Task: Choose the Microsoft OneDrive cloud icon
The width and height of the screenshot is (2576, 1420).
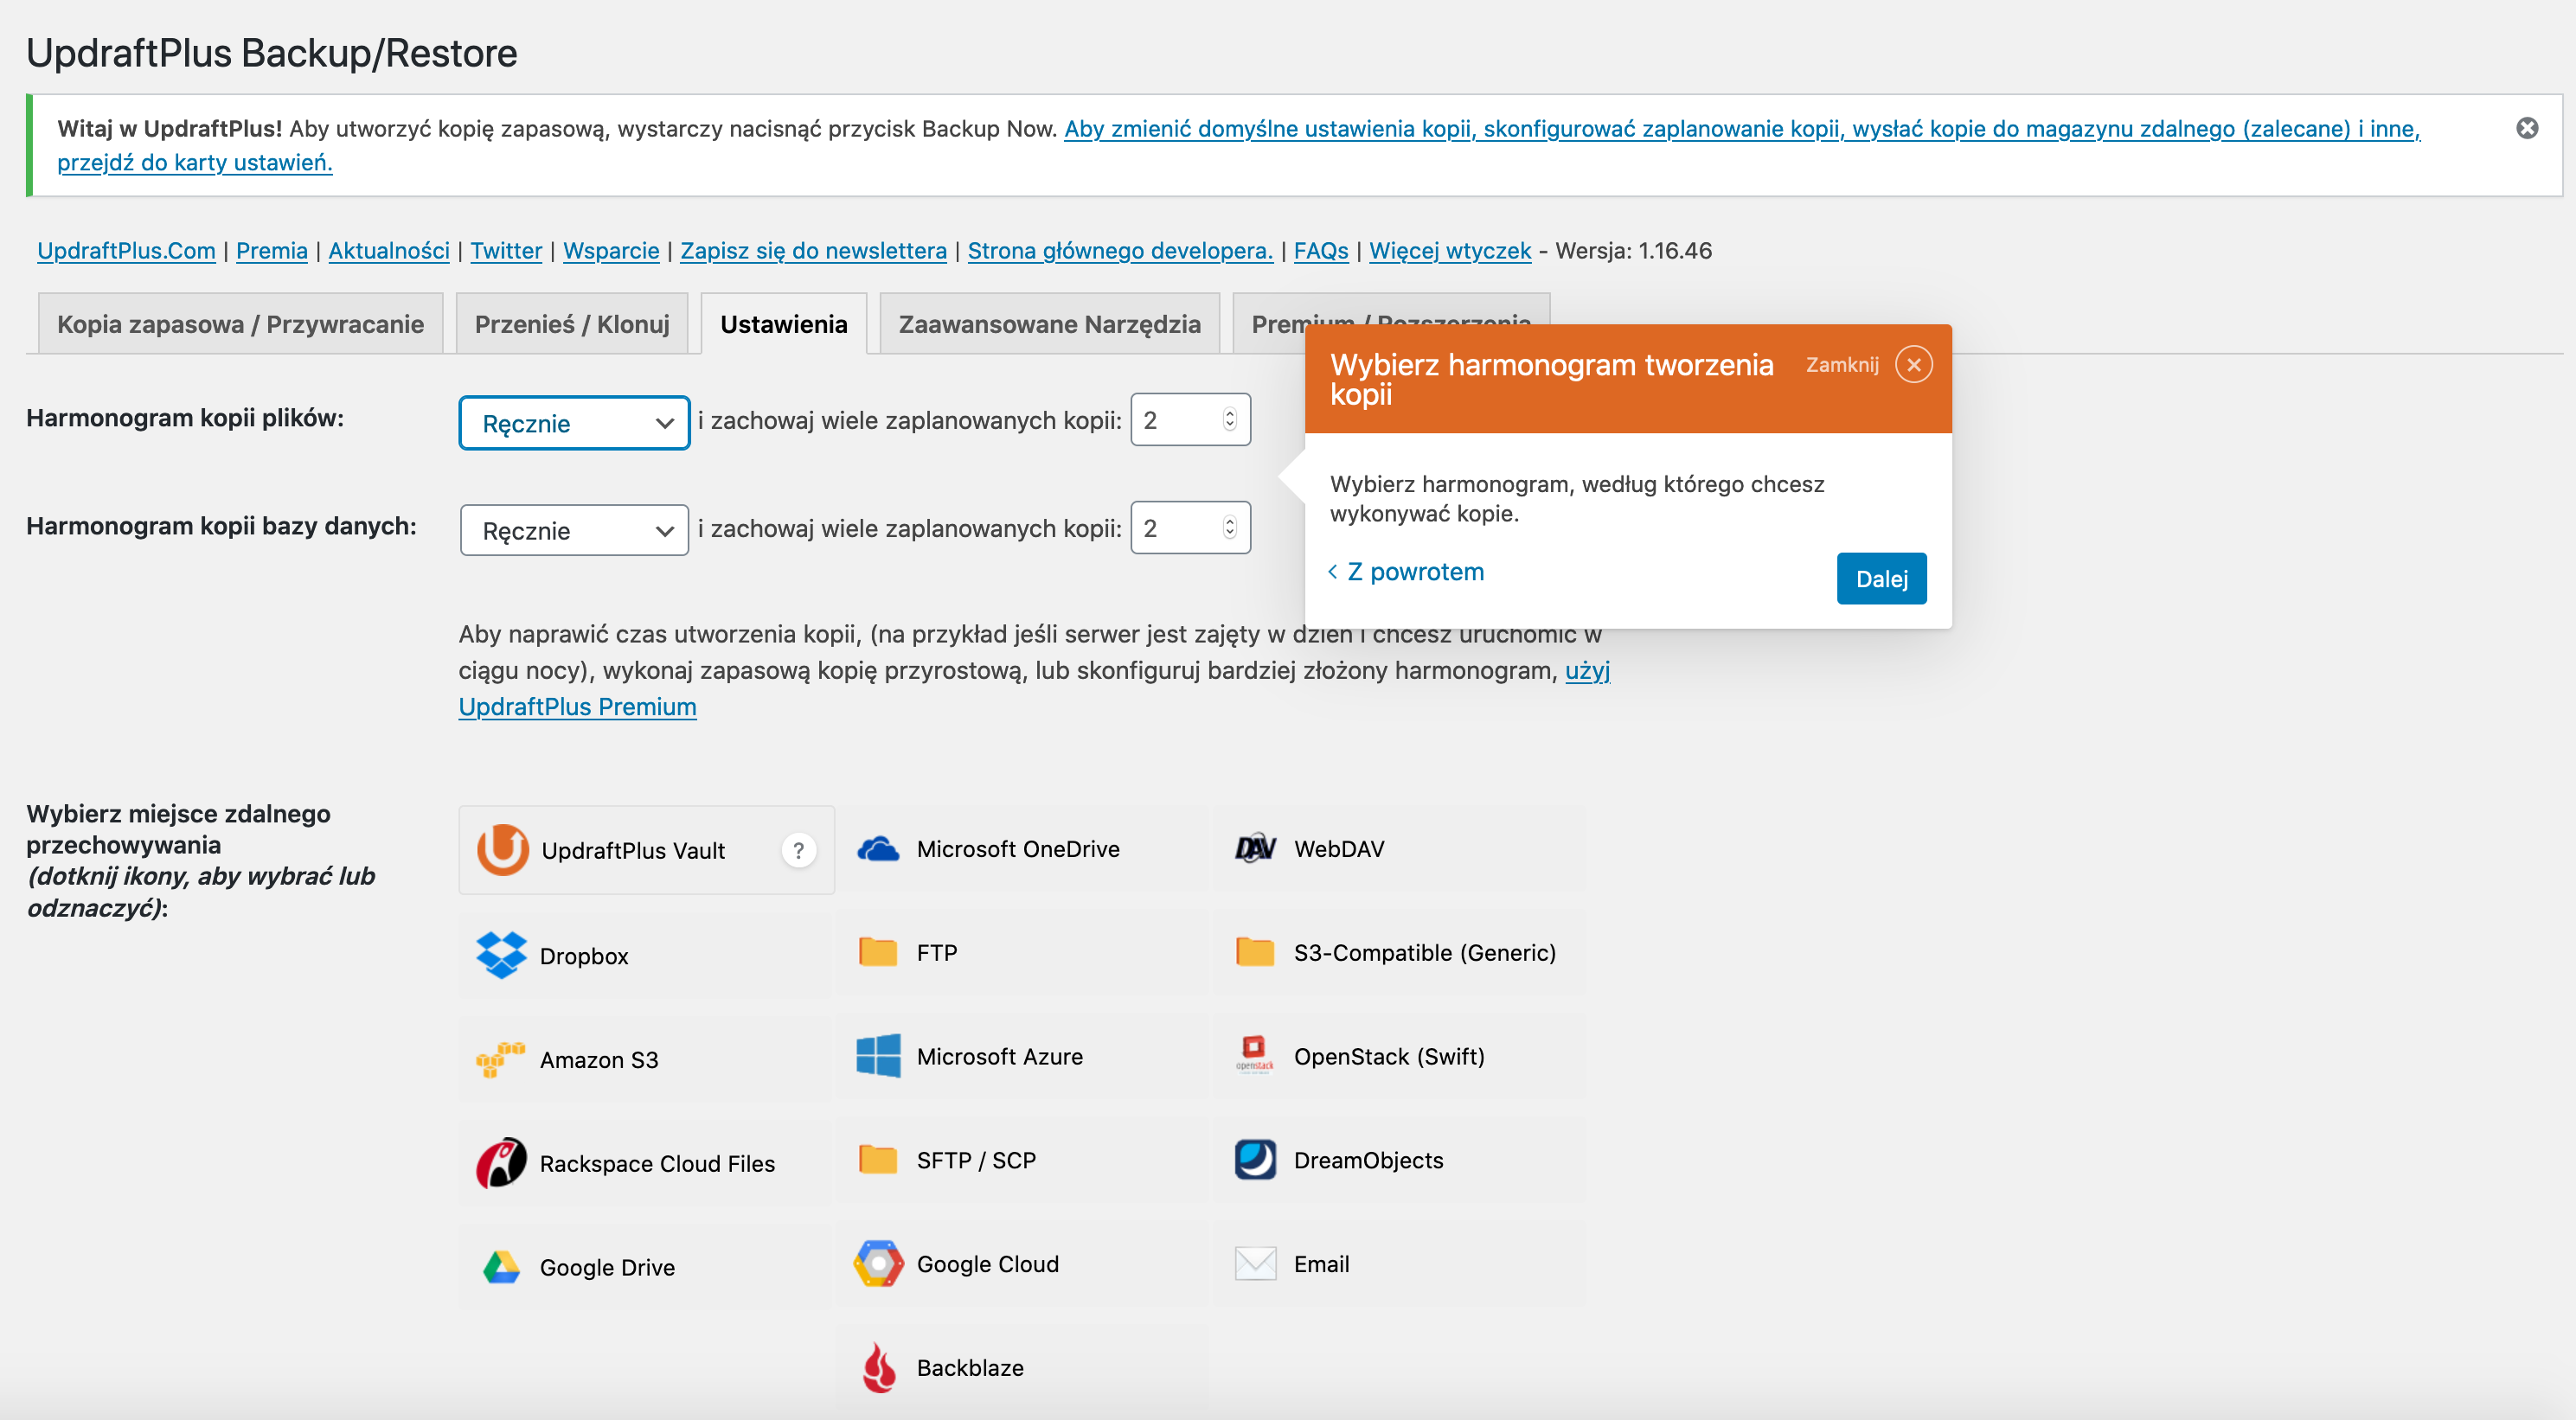Action: tap(878, 849)
